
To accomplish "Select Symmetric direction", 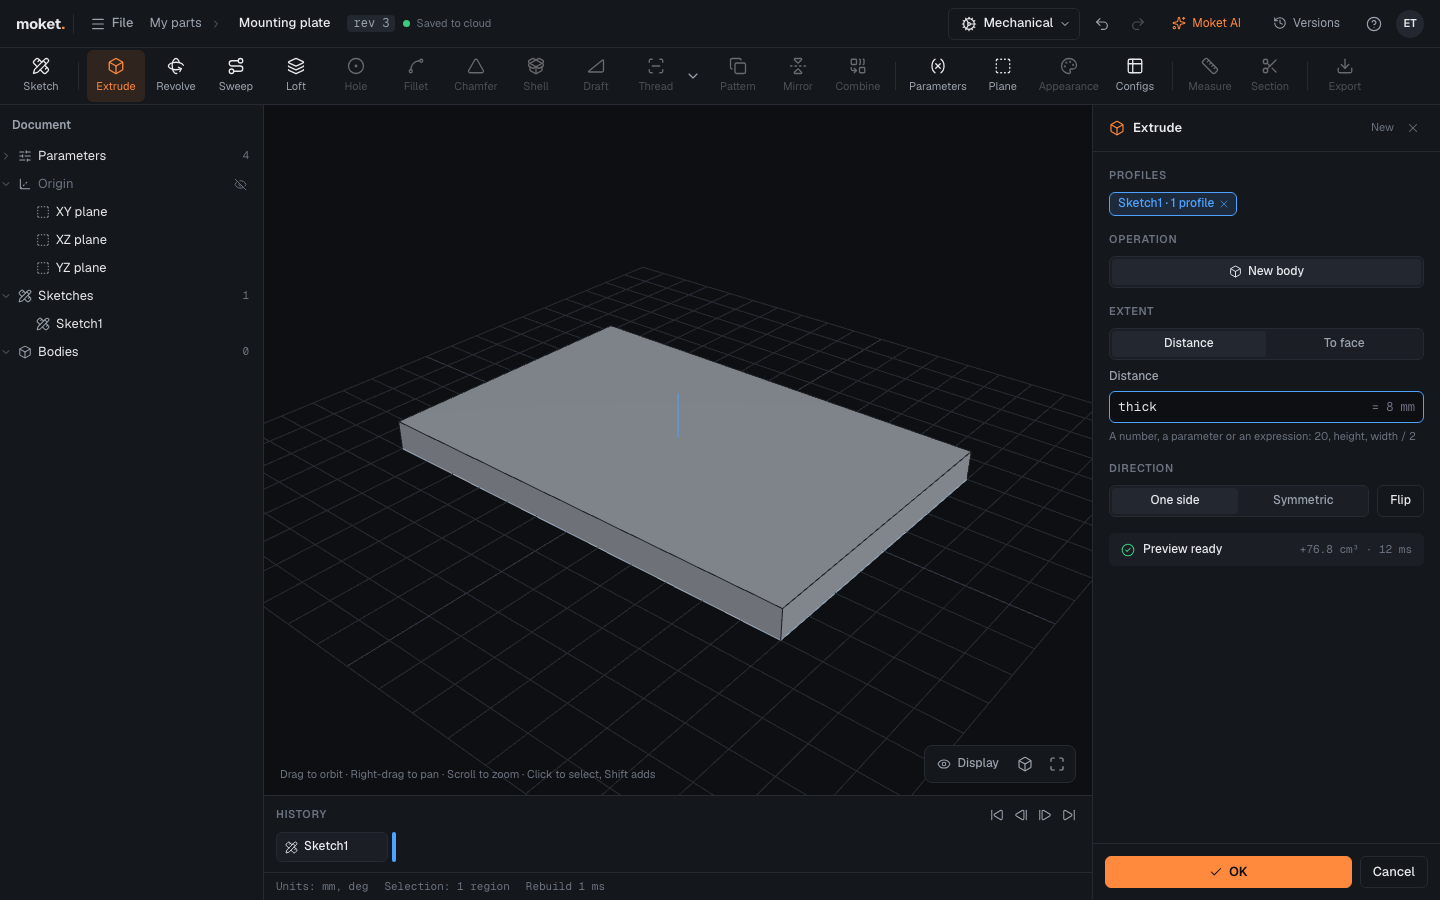I will 1303,500.
